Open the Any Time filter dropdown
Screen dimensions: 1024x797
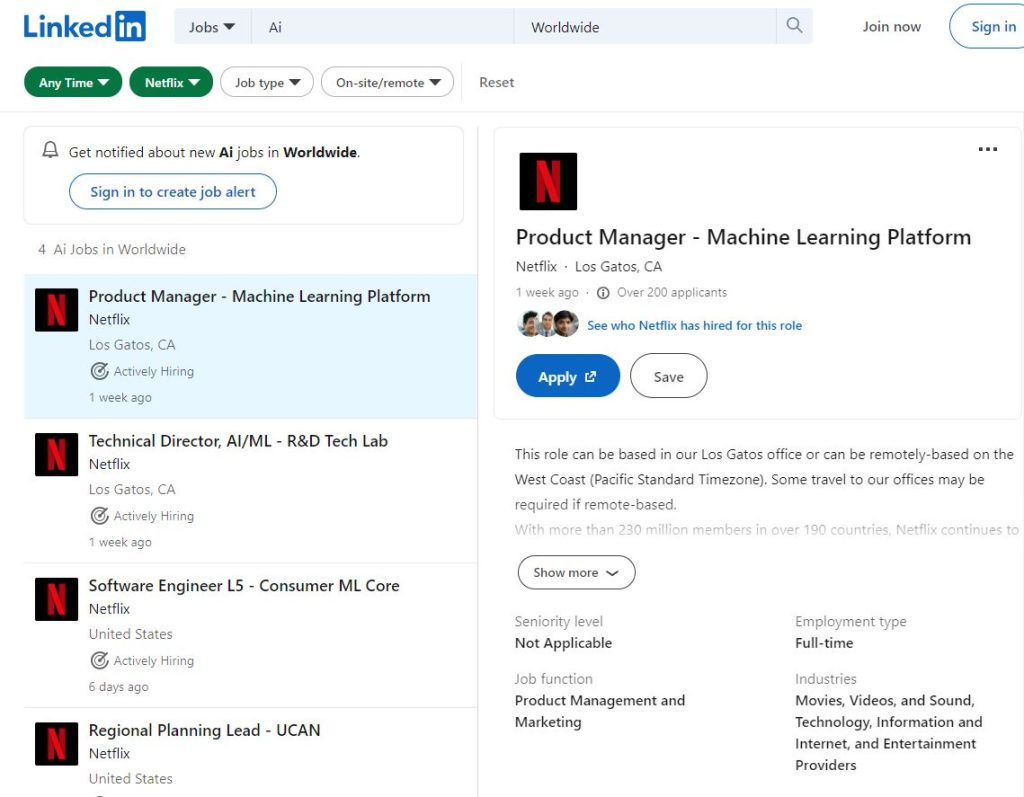click(x=73, y=82)
